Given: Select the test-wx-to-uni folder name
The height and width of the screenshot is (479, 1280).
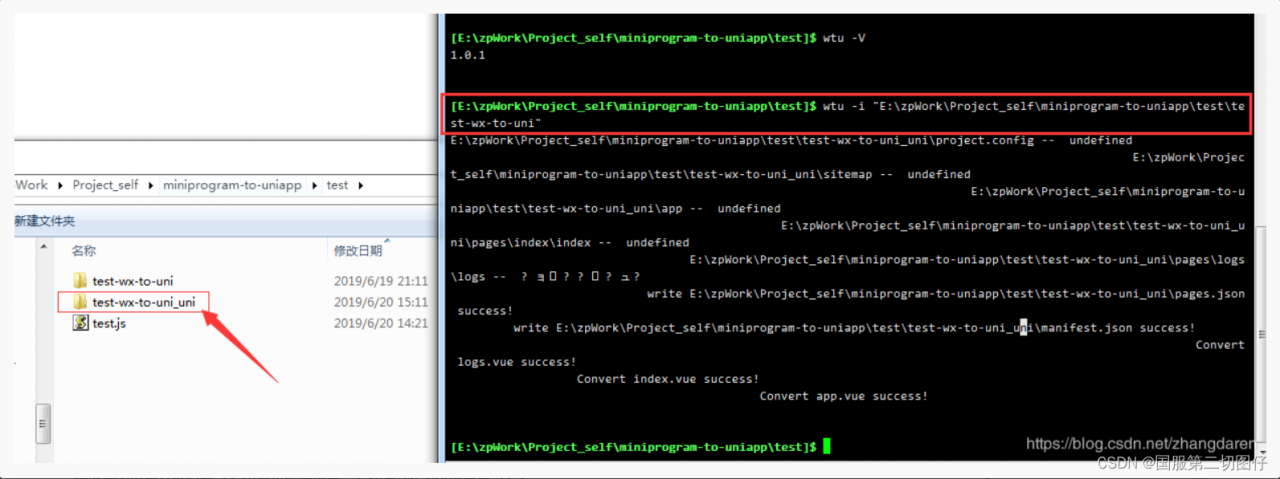Looking at the screenshot, I should coord(132,281).
